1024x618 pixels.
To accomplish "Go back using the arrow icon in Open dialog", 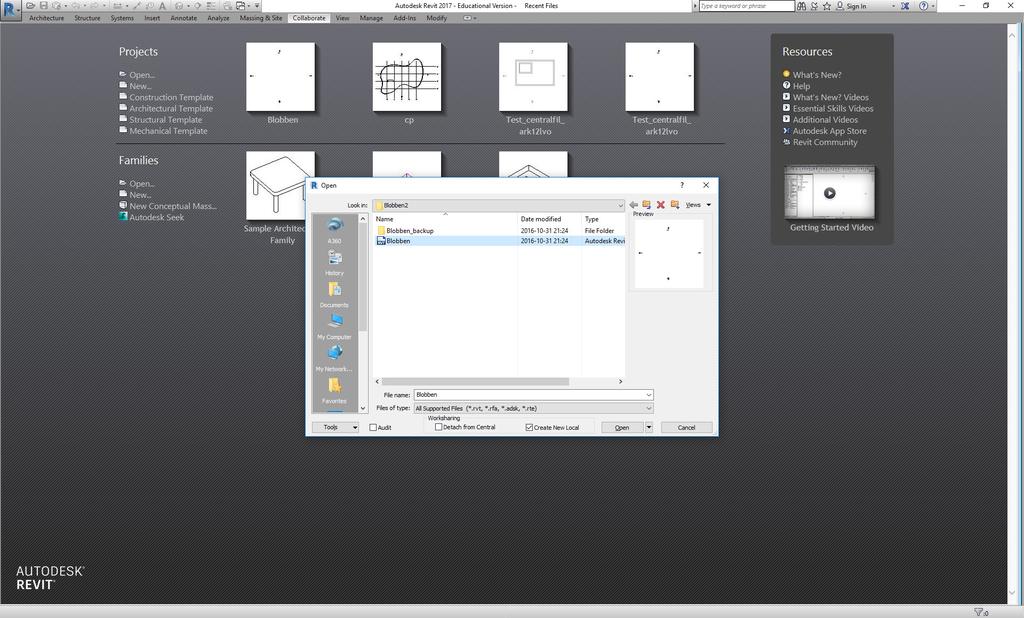I will tap(633, 205).
